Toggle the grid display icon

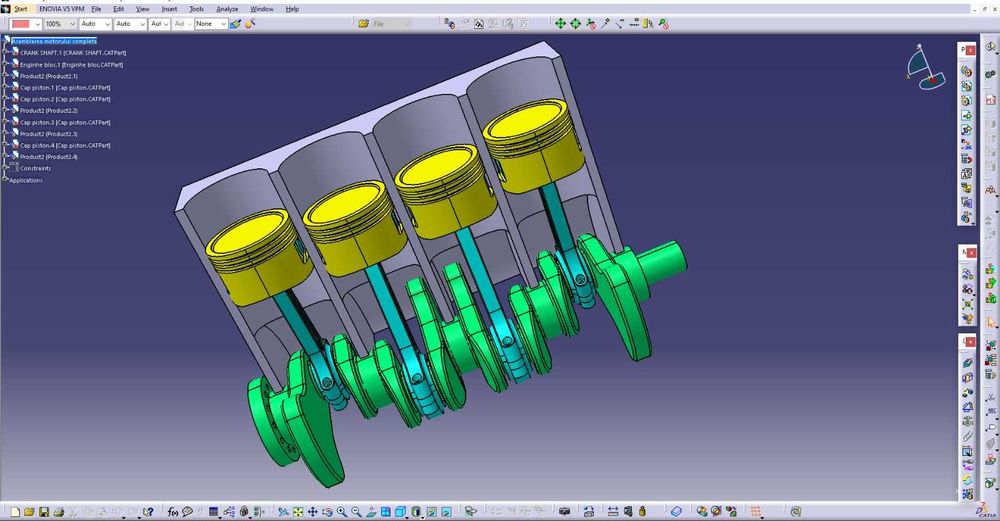click(756, 511)
